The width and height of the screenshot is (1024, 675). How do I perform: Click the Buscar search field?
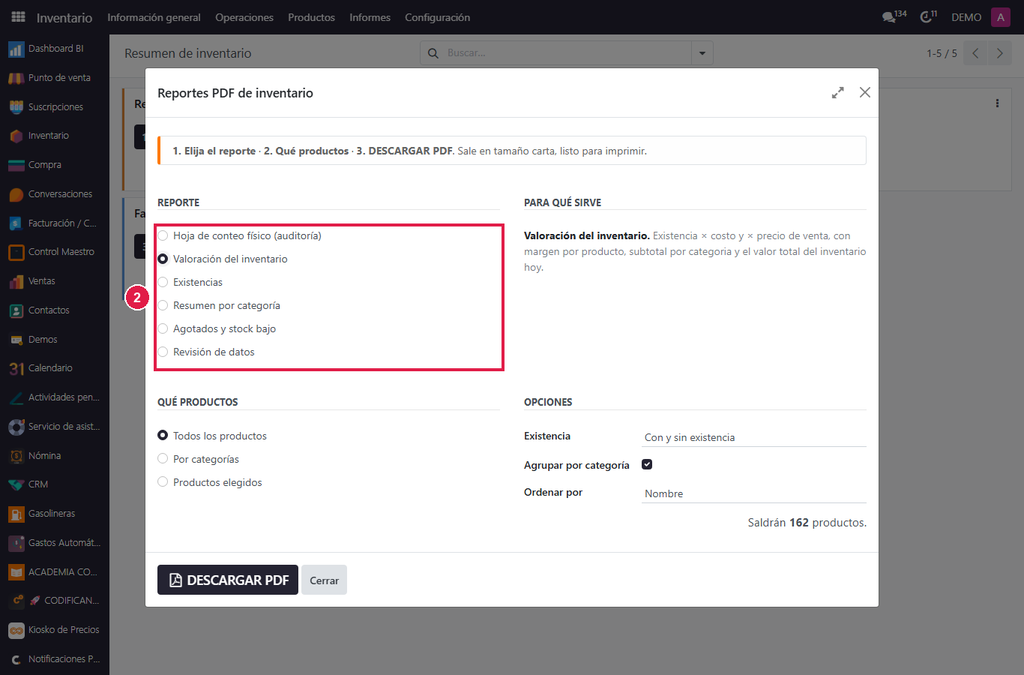tap(566, 53)
